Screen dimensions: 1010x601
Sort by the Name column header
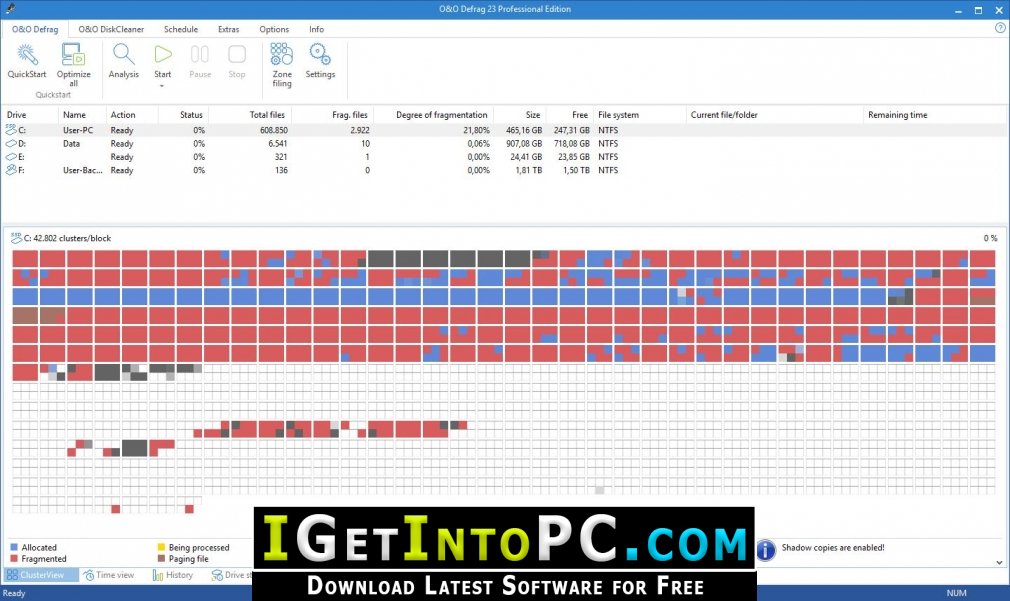click(82, 115)
